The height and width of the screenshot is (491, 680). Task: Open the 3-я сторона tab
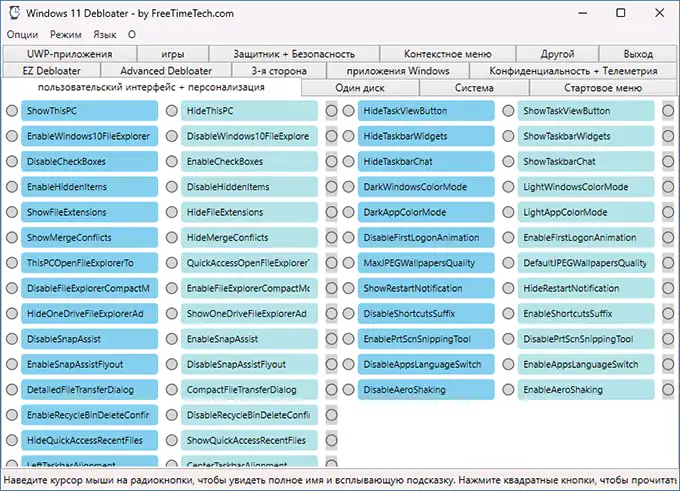279,71
